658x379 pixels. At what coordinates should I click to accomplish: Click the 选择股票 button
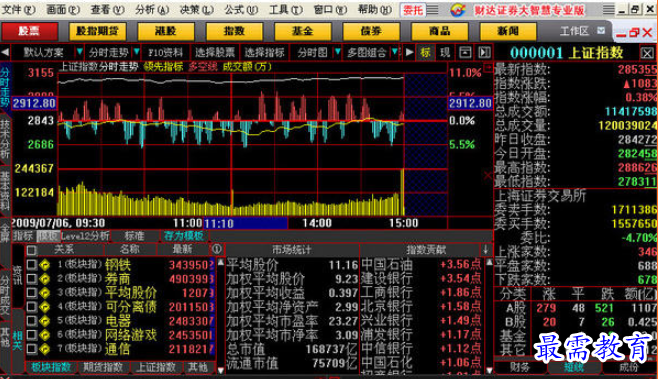pyautogui.click(x=215, y=52)
